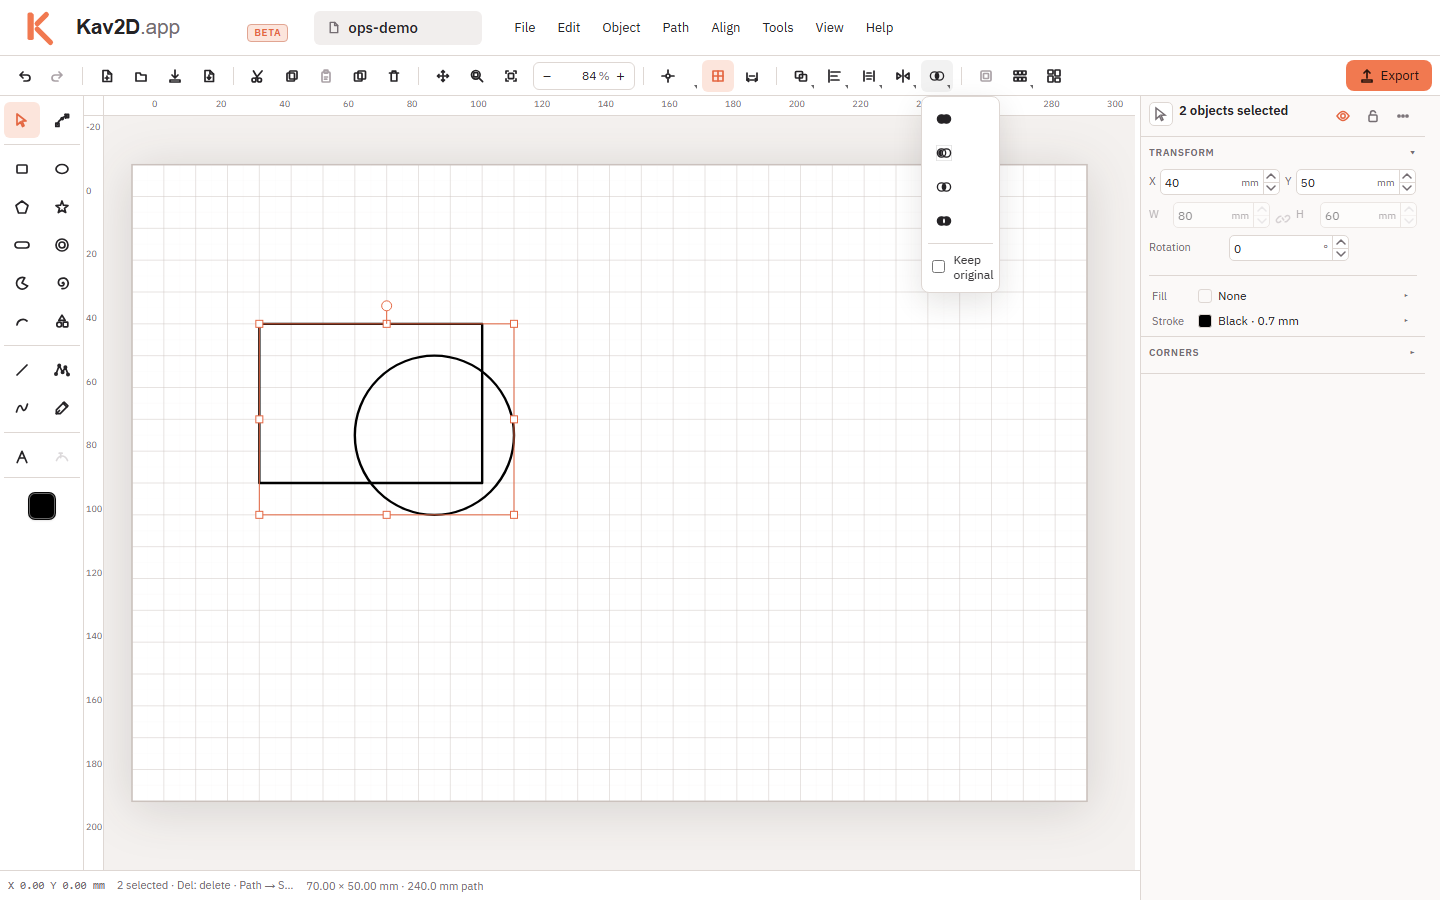Activate the straight line tool
Image resolution: width=1440 pixels, height=900 pixels.
[x=22, y=370]
